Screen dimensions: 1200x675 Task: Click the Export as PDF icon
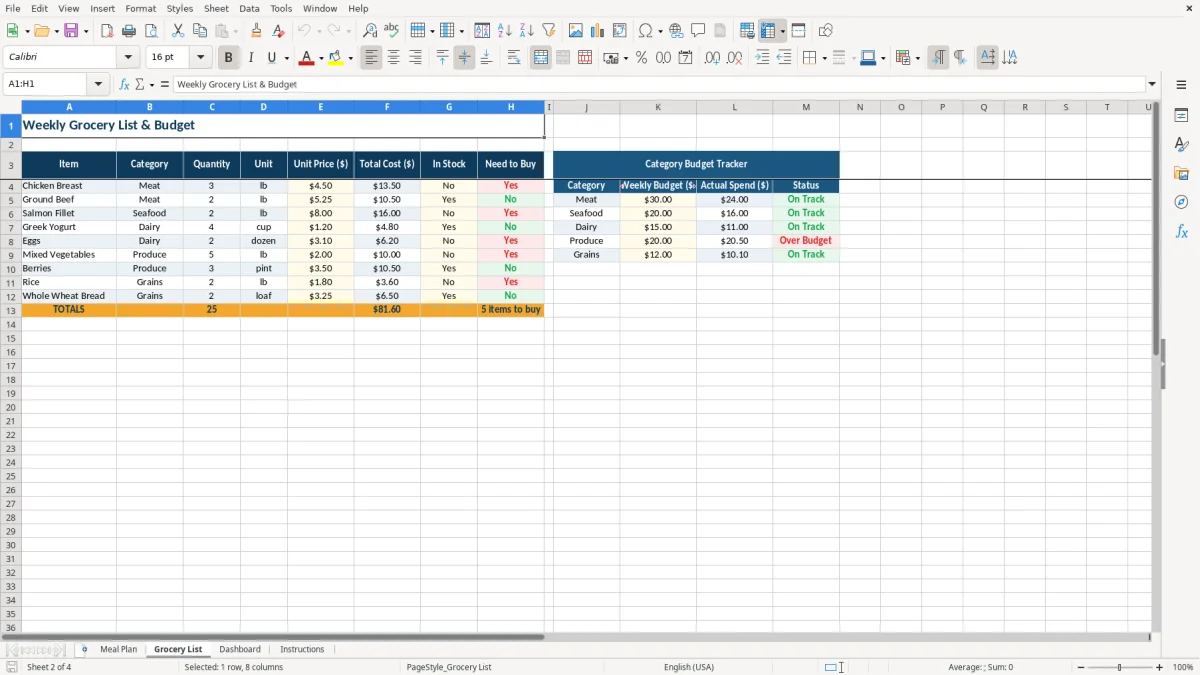(107, 31)
